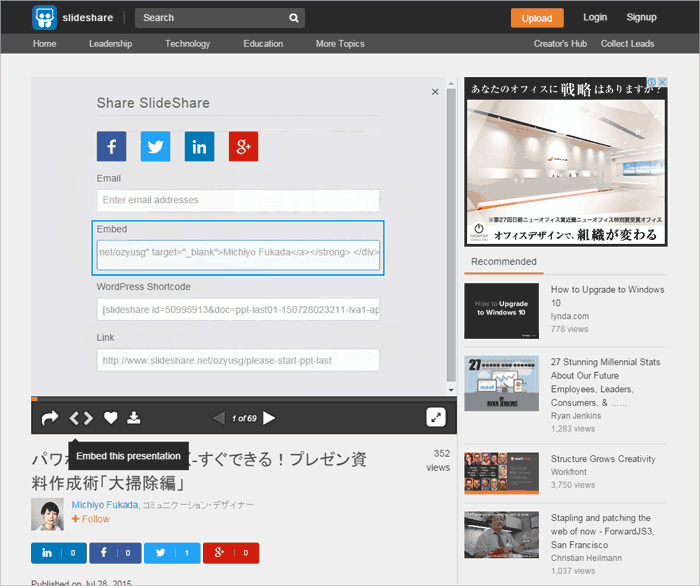Open How to Upgrade to Windows 10 title link

coord(607,296)
